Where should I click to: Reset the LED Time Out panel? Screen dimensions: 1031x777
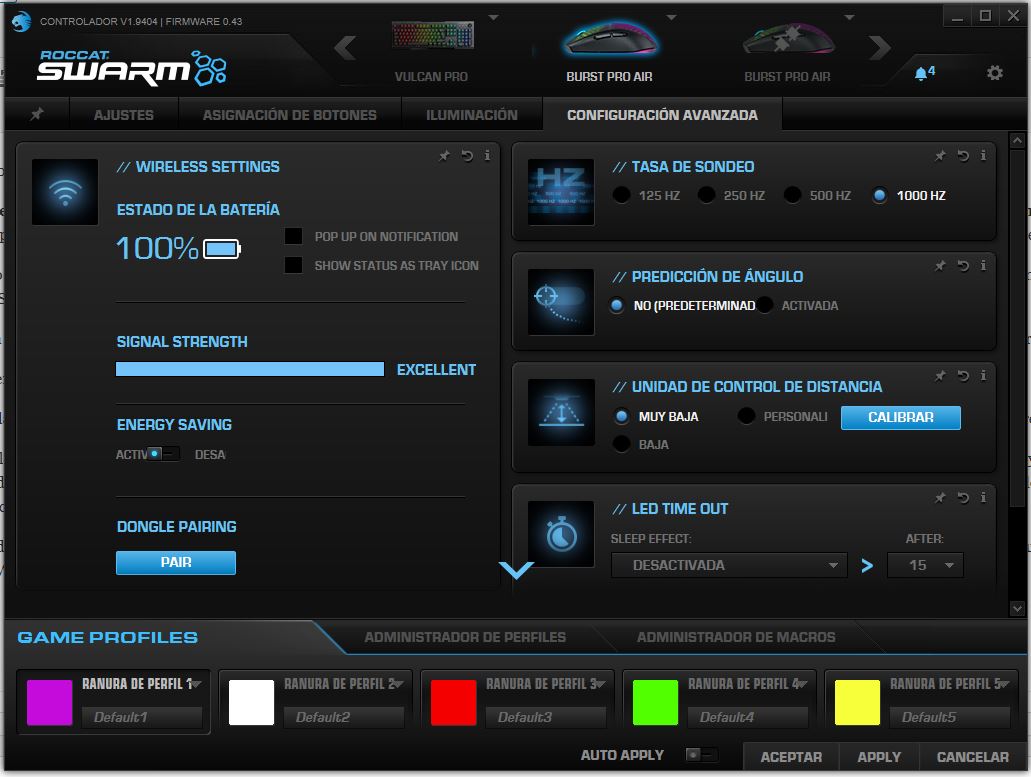click(x=962, y=498)
